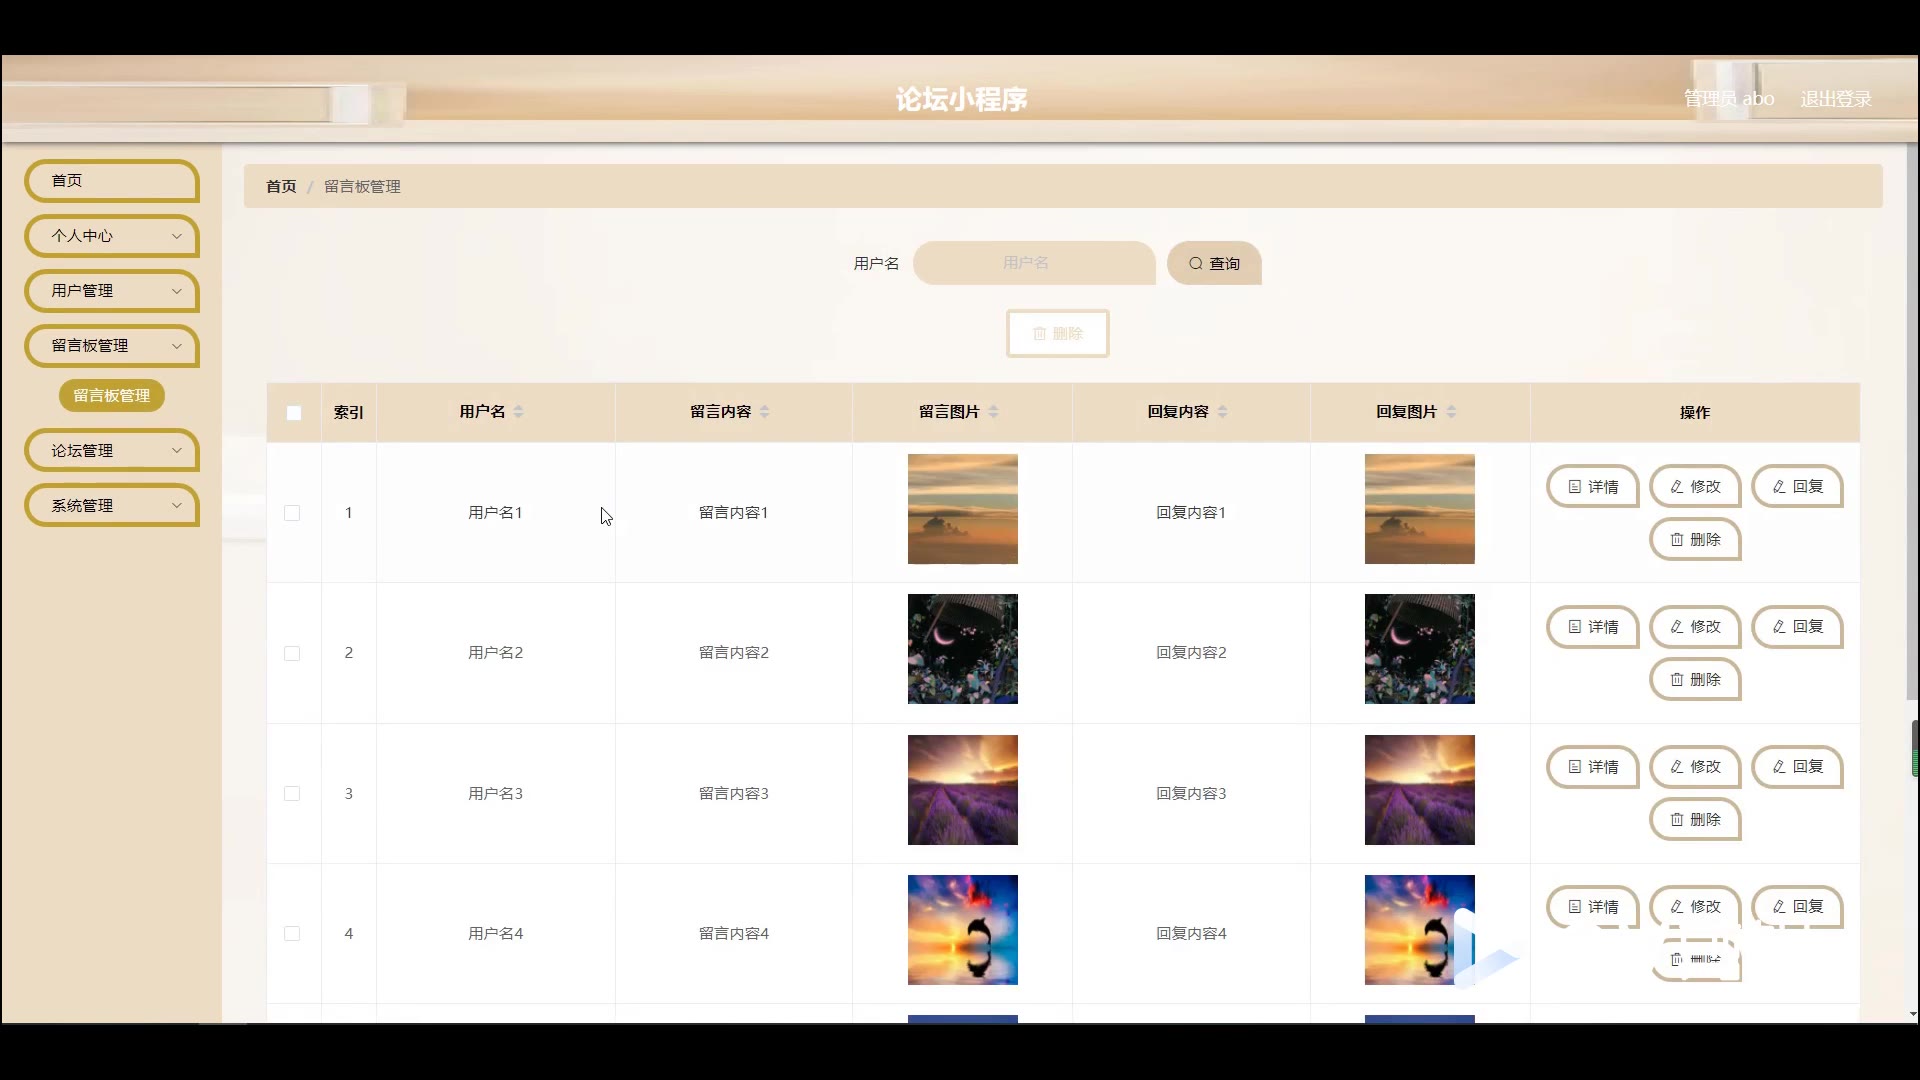This screenshot has height=1080, width=1920.
Task: Toggle the select-all checkbox in table header
Action: coord(294,413)
